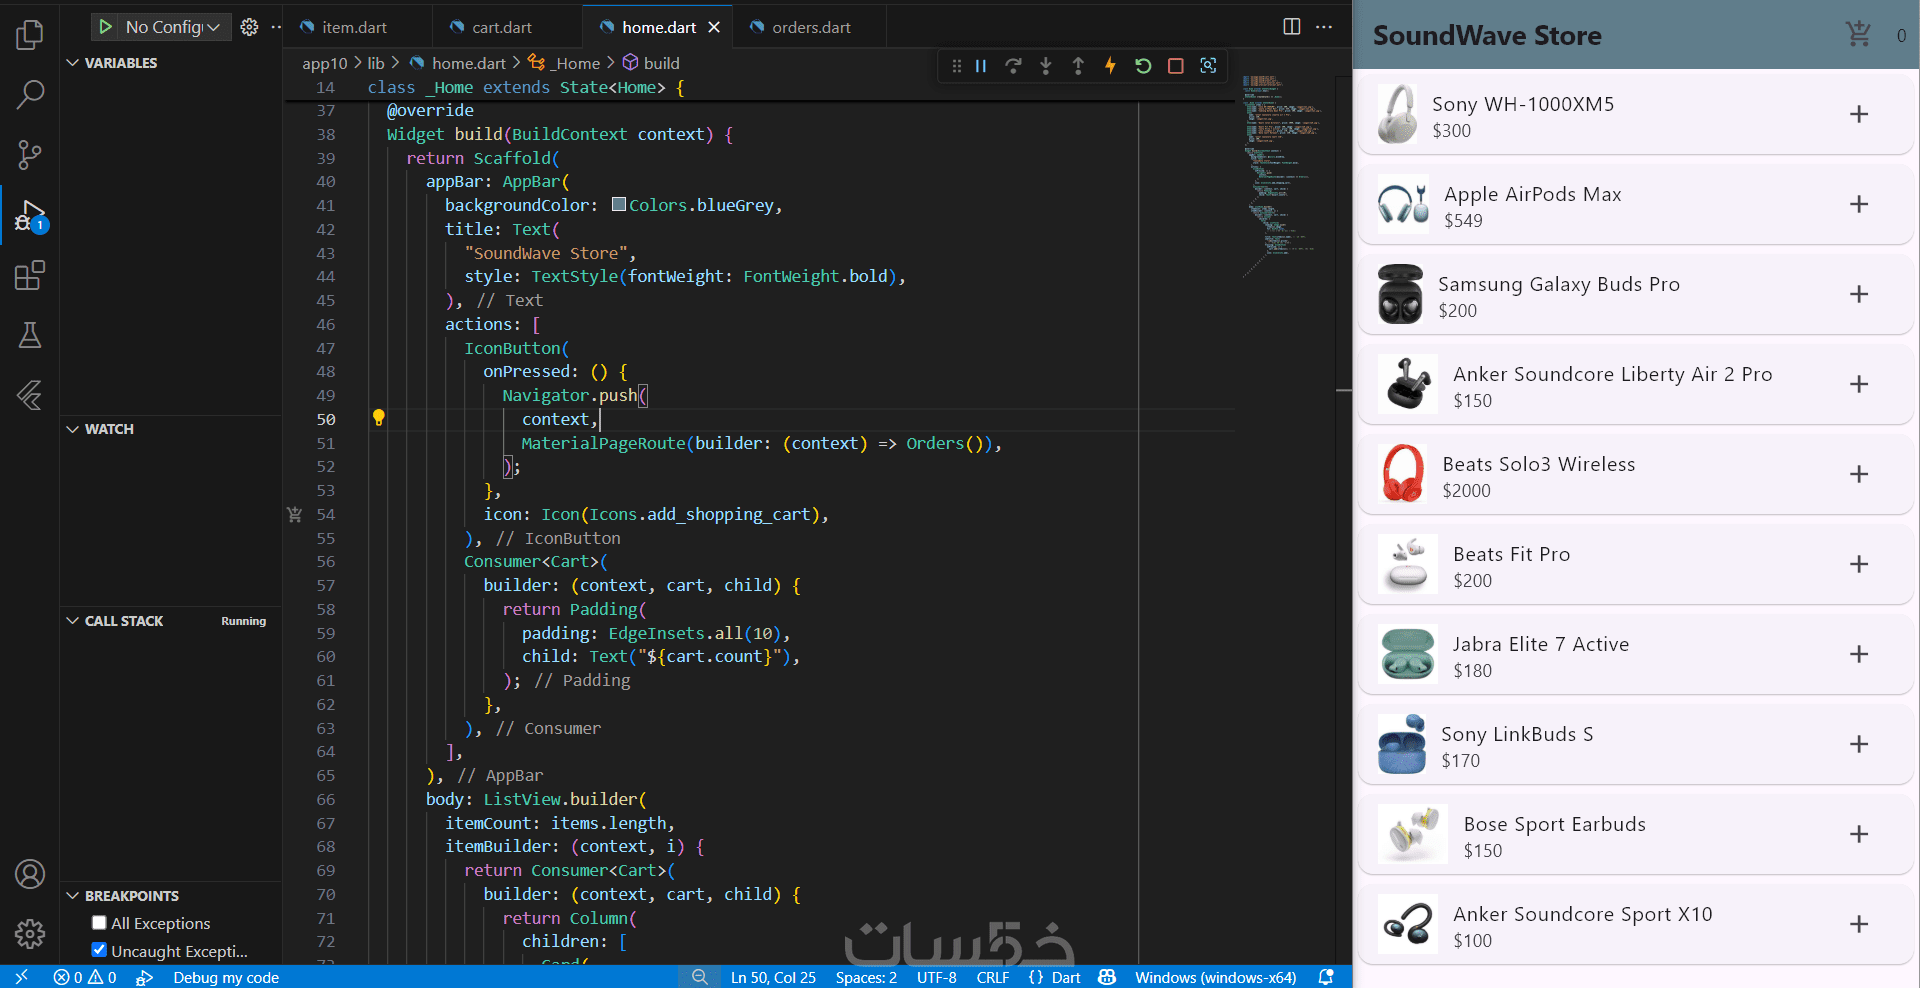Open the No Configurations debug dropdown

[173, 27]
